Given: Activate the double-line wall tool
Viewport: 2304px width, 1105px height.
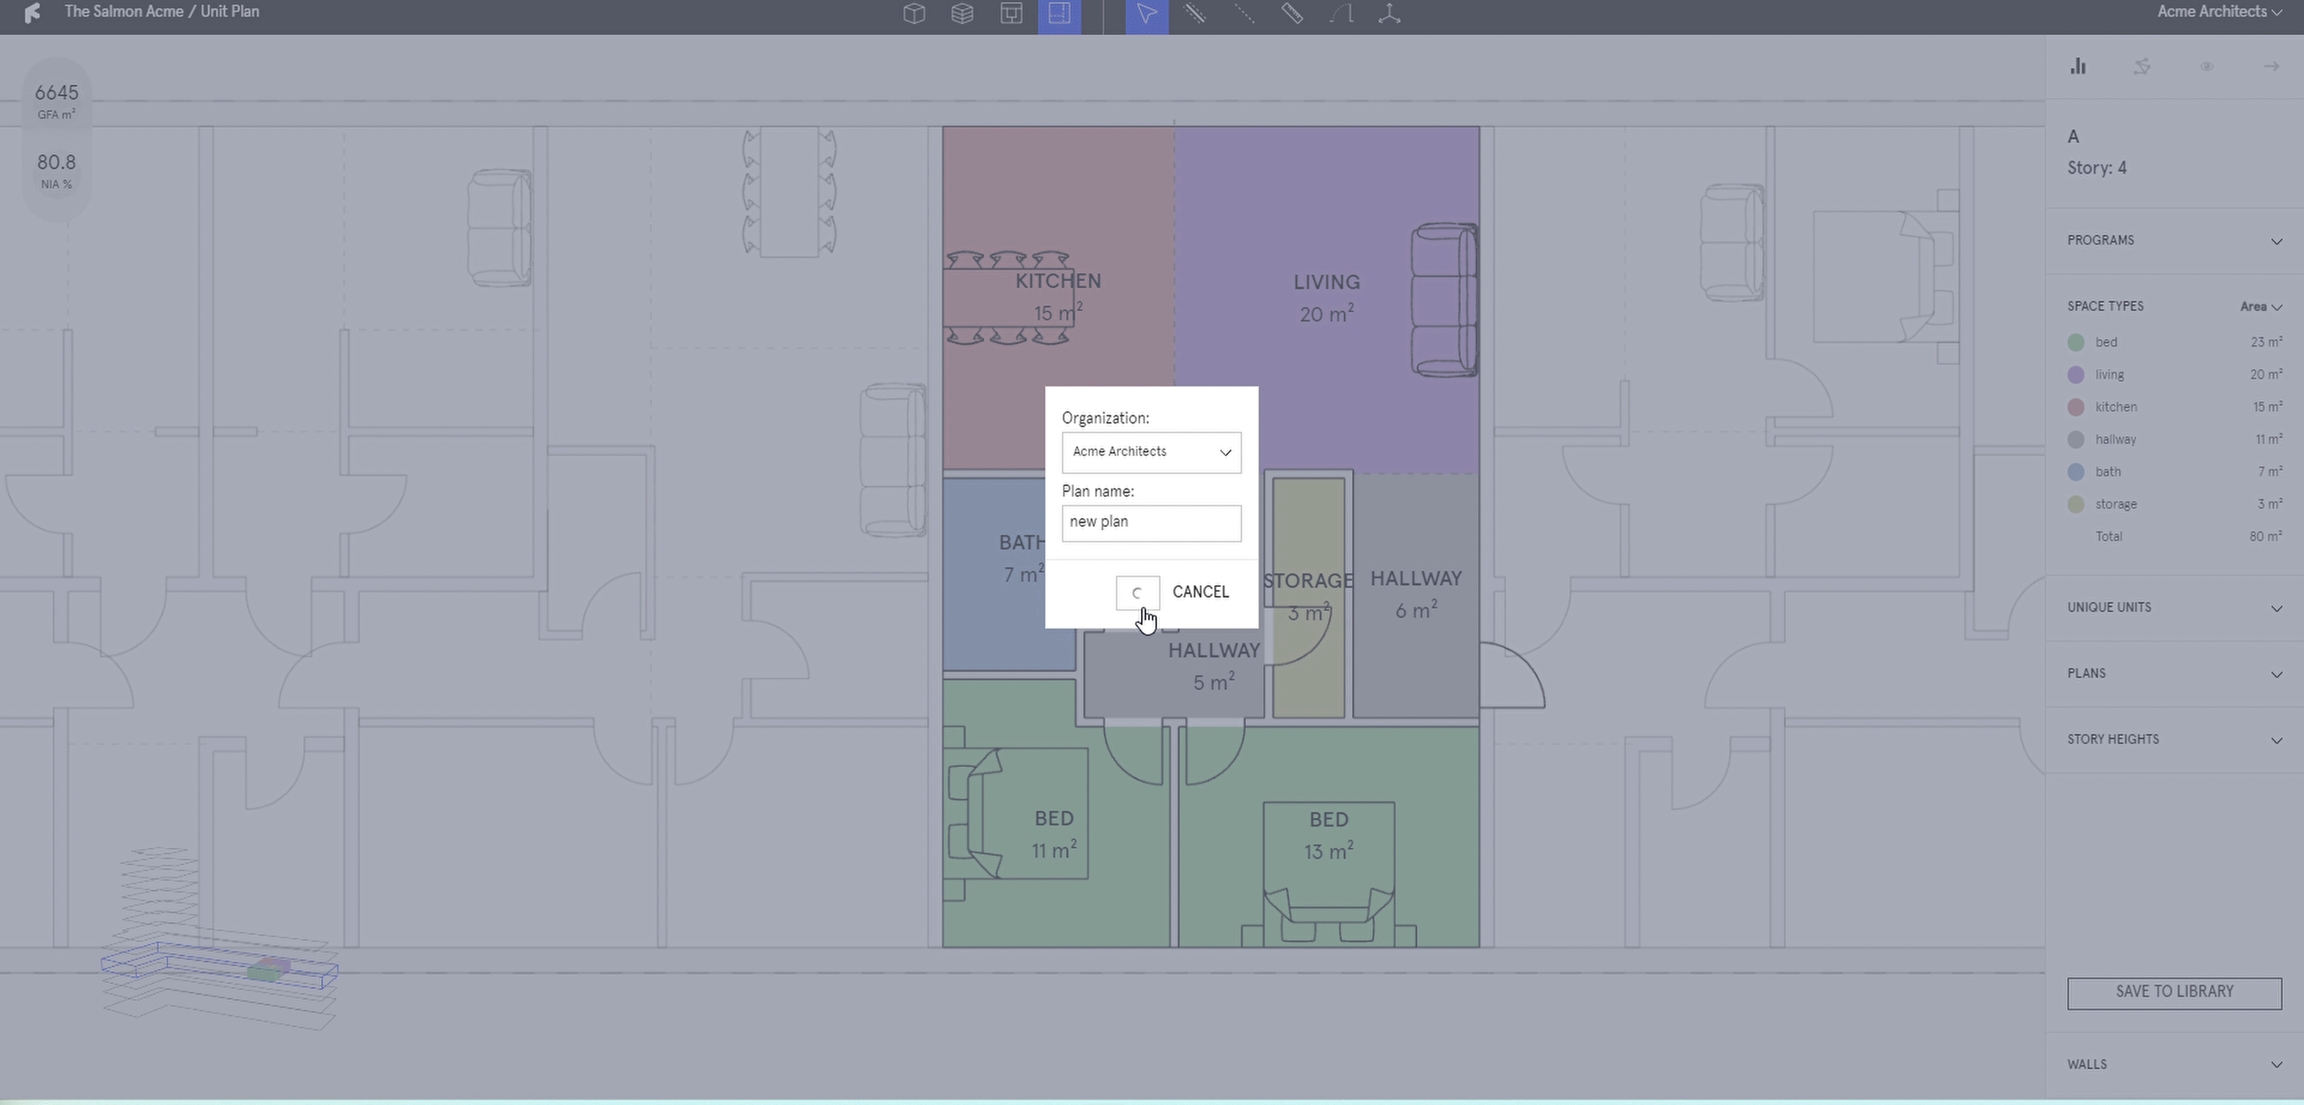Looking at the screenshot, I should pyautogui.click(x=1195, y=14).
